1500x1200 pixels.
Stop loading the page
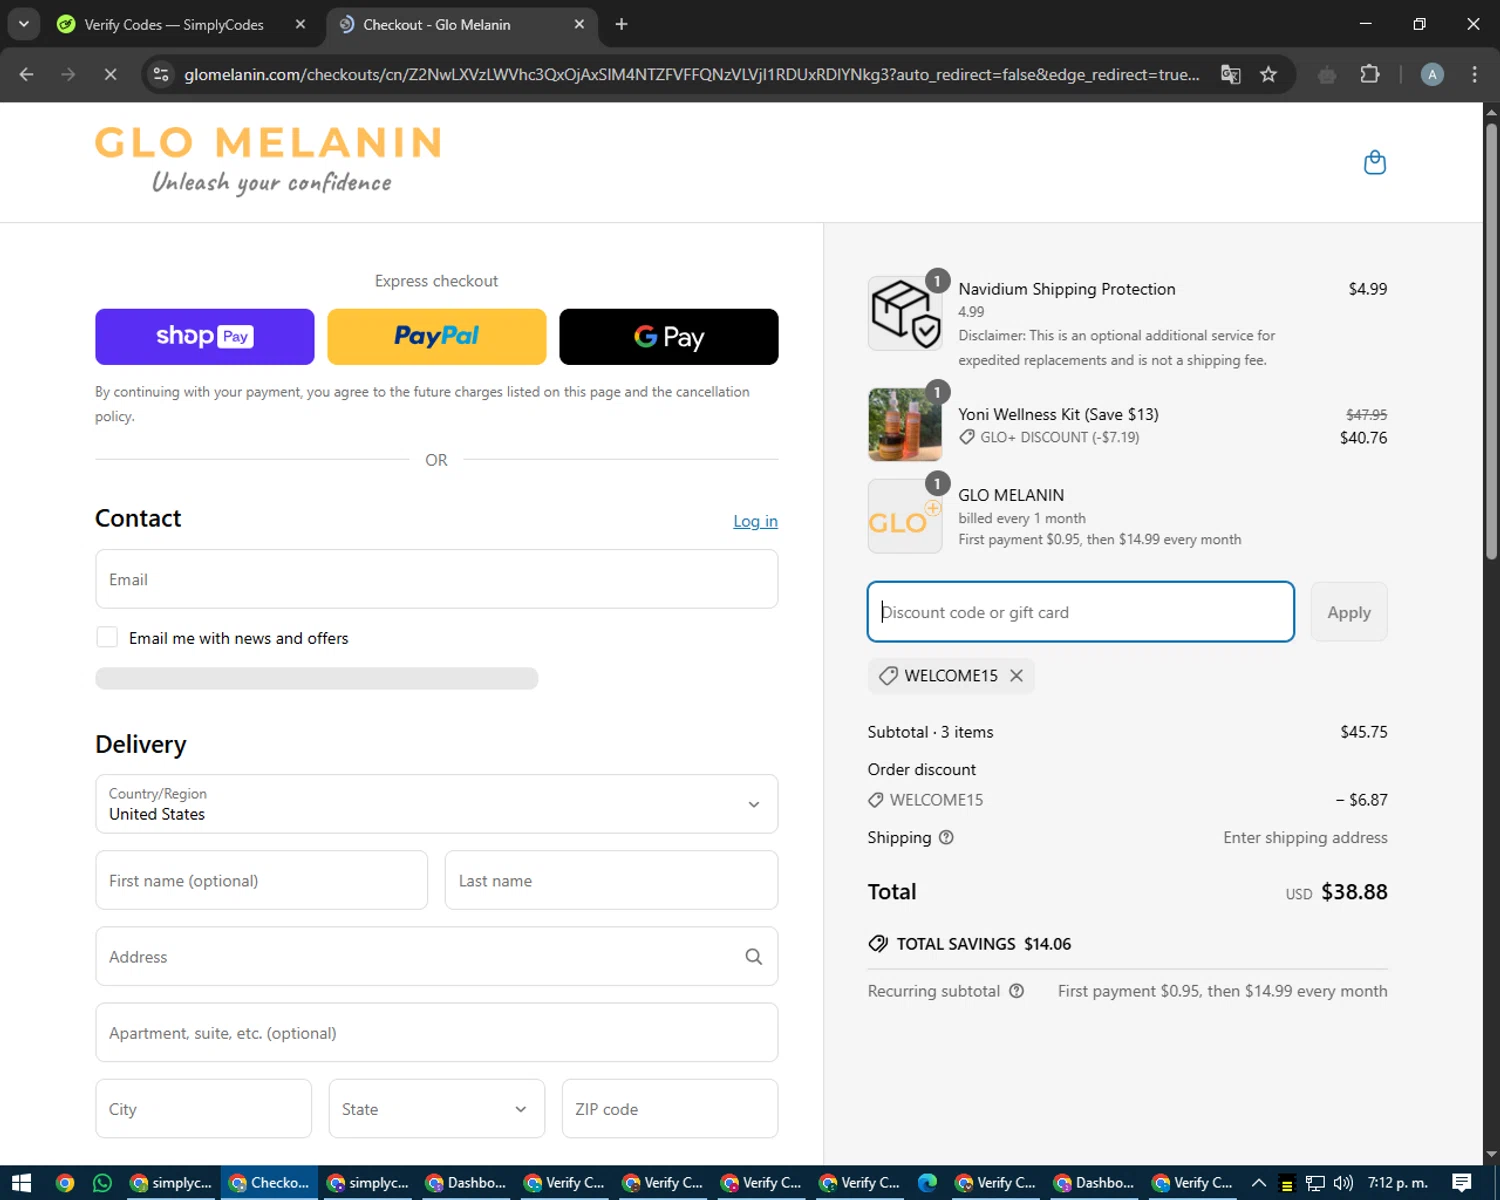(x=110, y=74)
